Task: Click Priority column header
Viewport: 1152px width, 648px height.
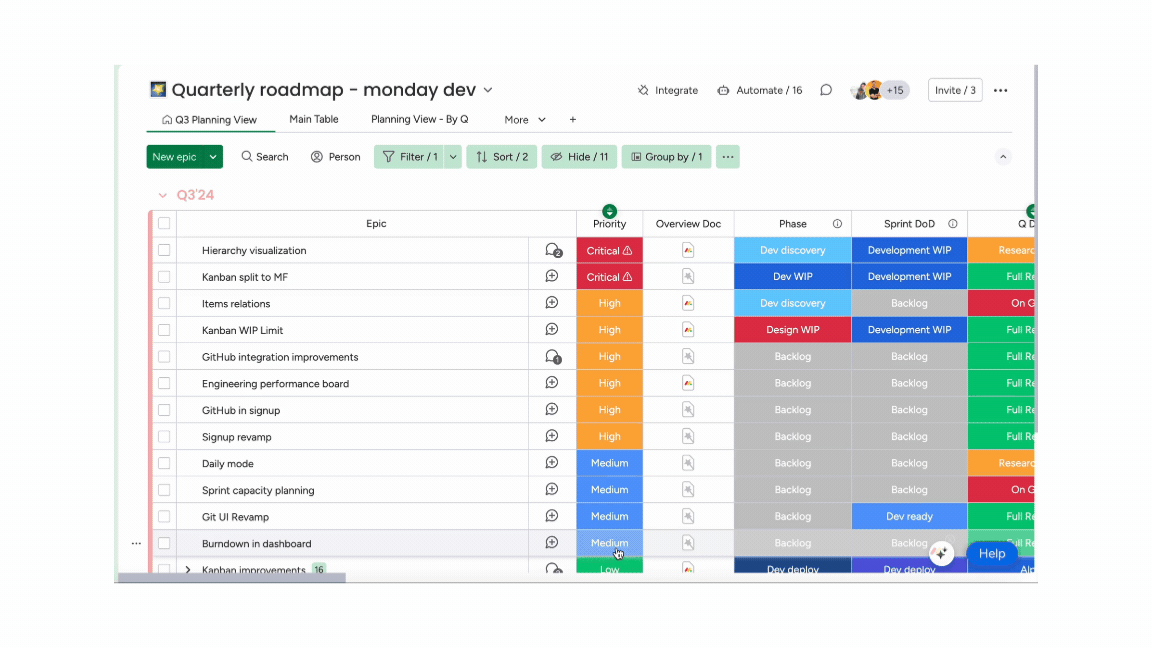Action: tap(609, 224)
